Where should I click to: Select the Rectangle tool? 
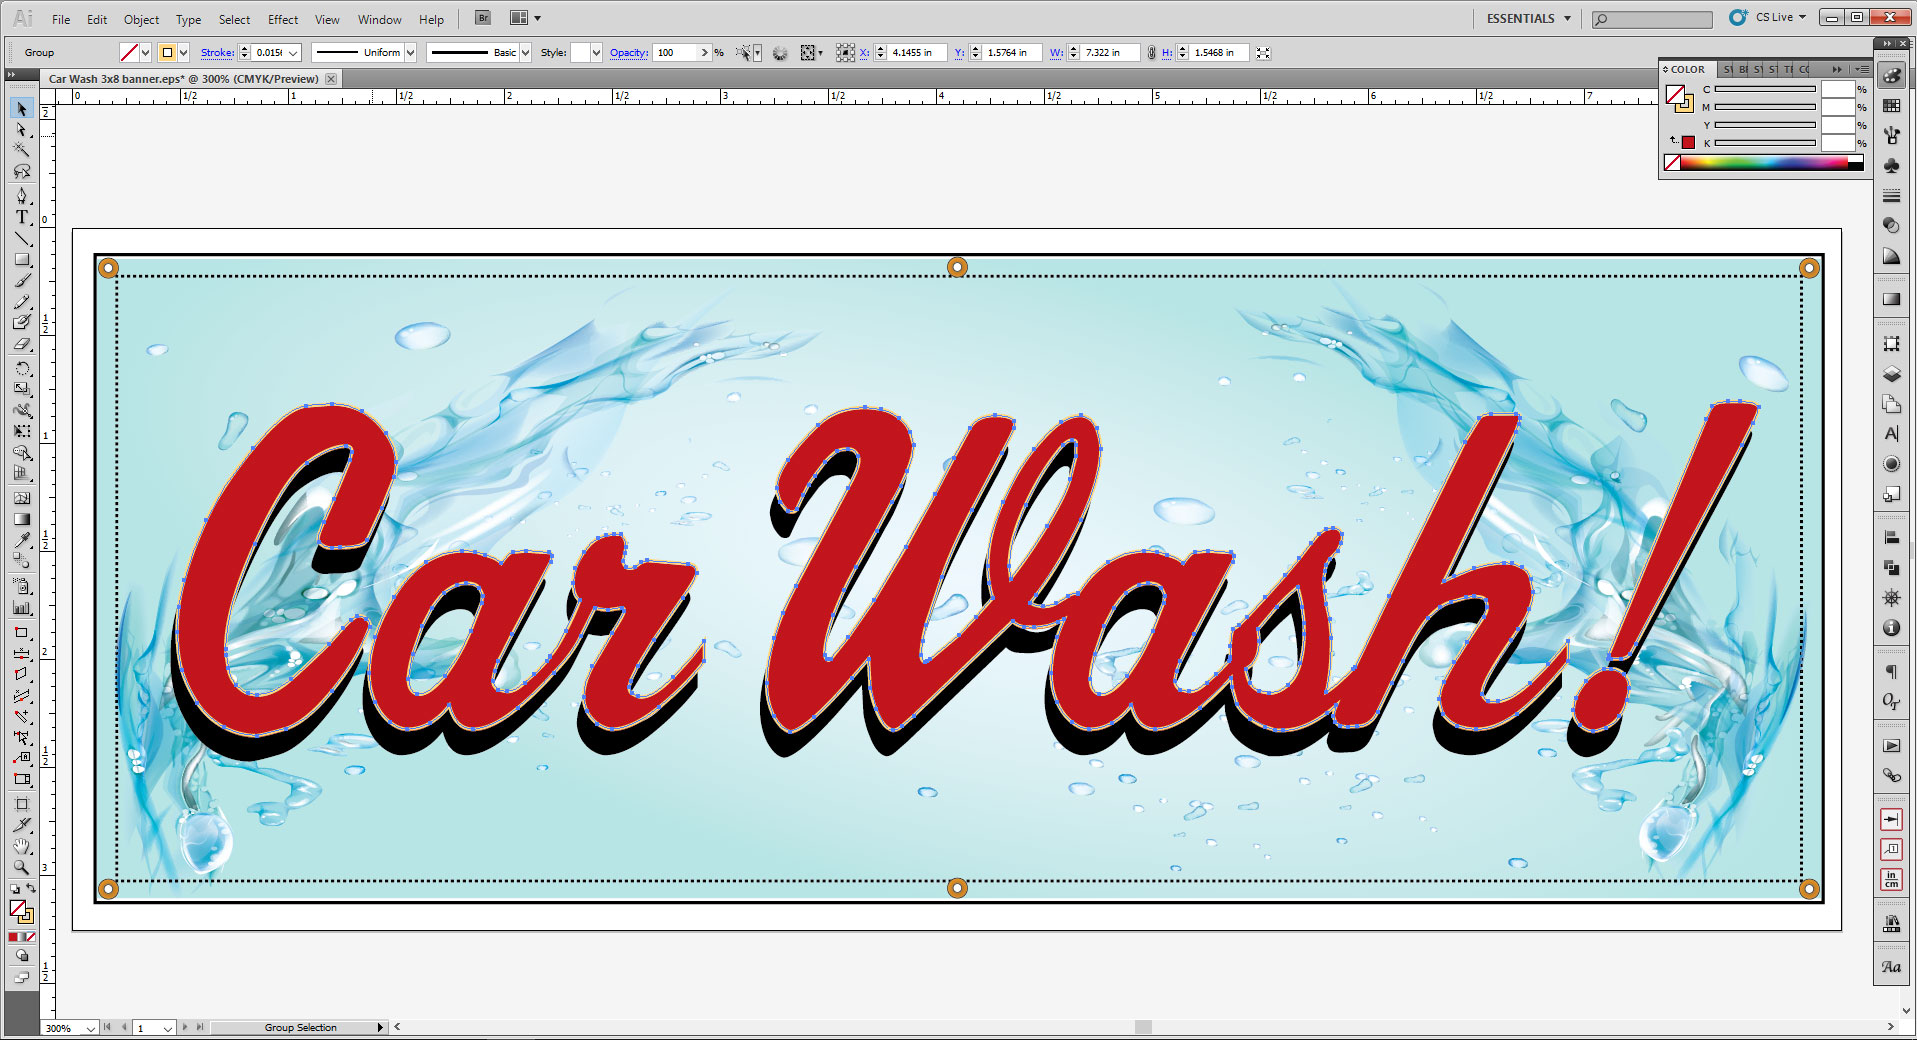click(22, 260)
